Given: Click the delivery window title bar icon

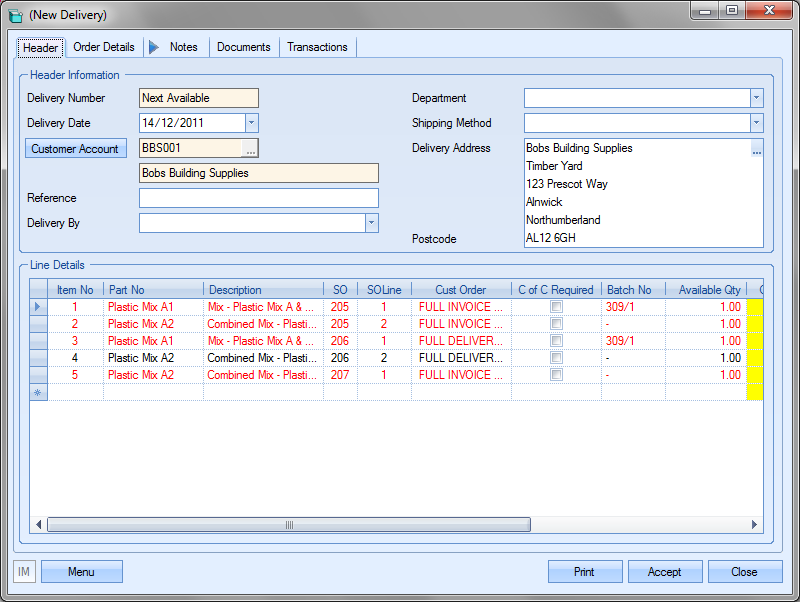Looking at the screenshot, I should 15,15.
